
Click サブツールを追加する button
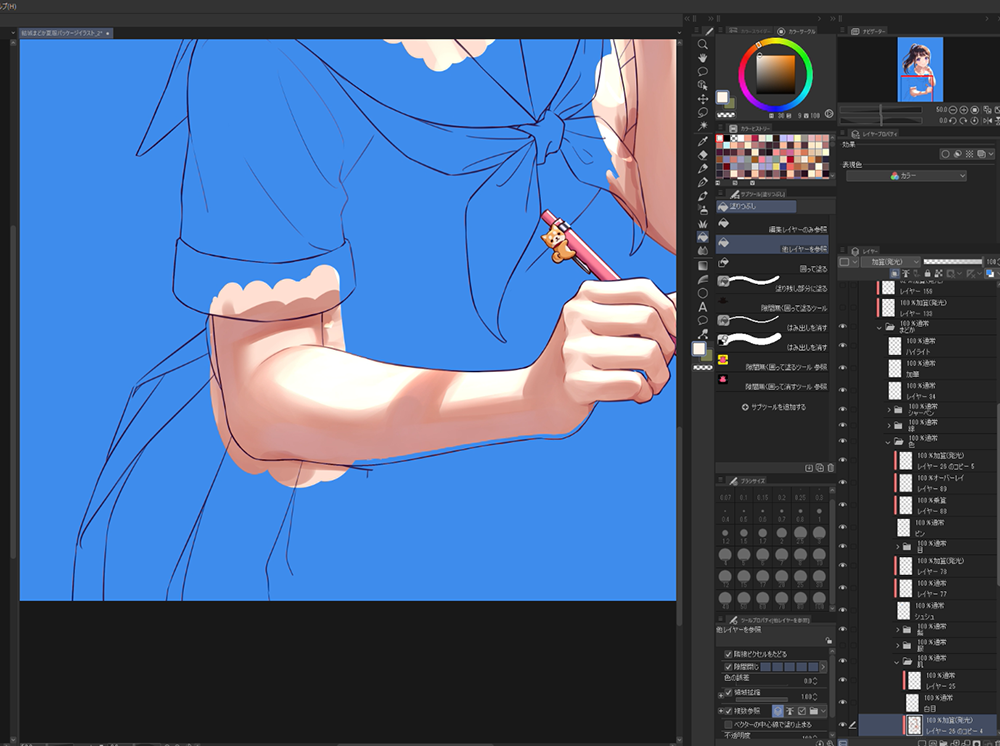pyautogui.click(x=773, y=407)
